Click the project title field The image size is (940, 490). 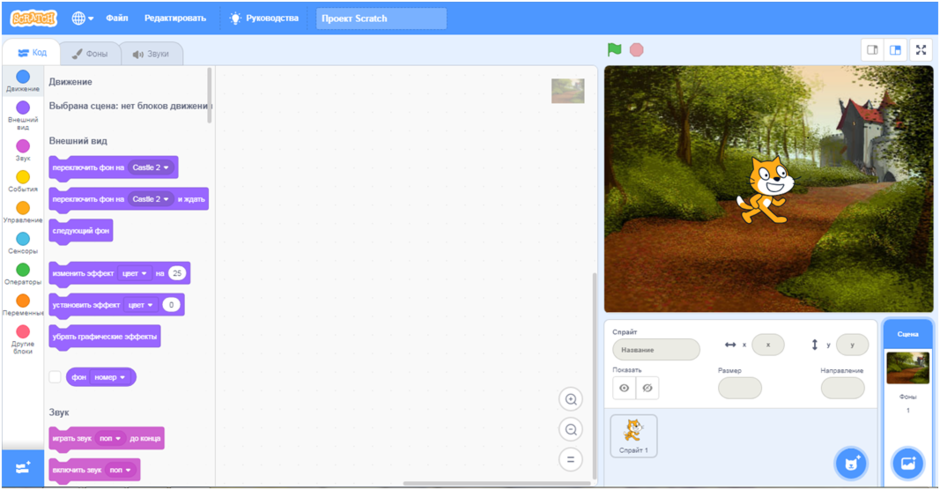coord(381,19)
